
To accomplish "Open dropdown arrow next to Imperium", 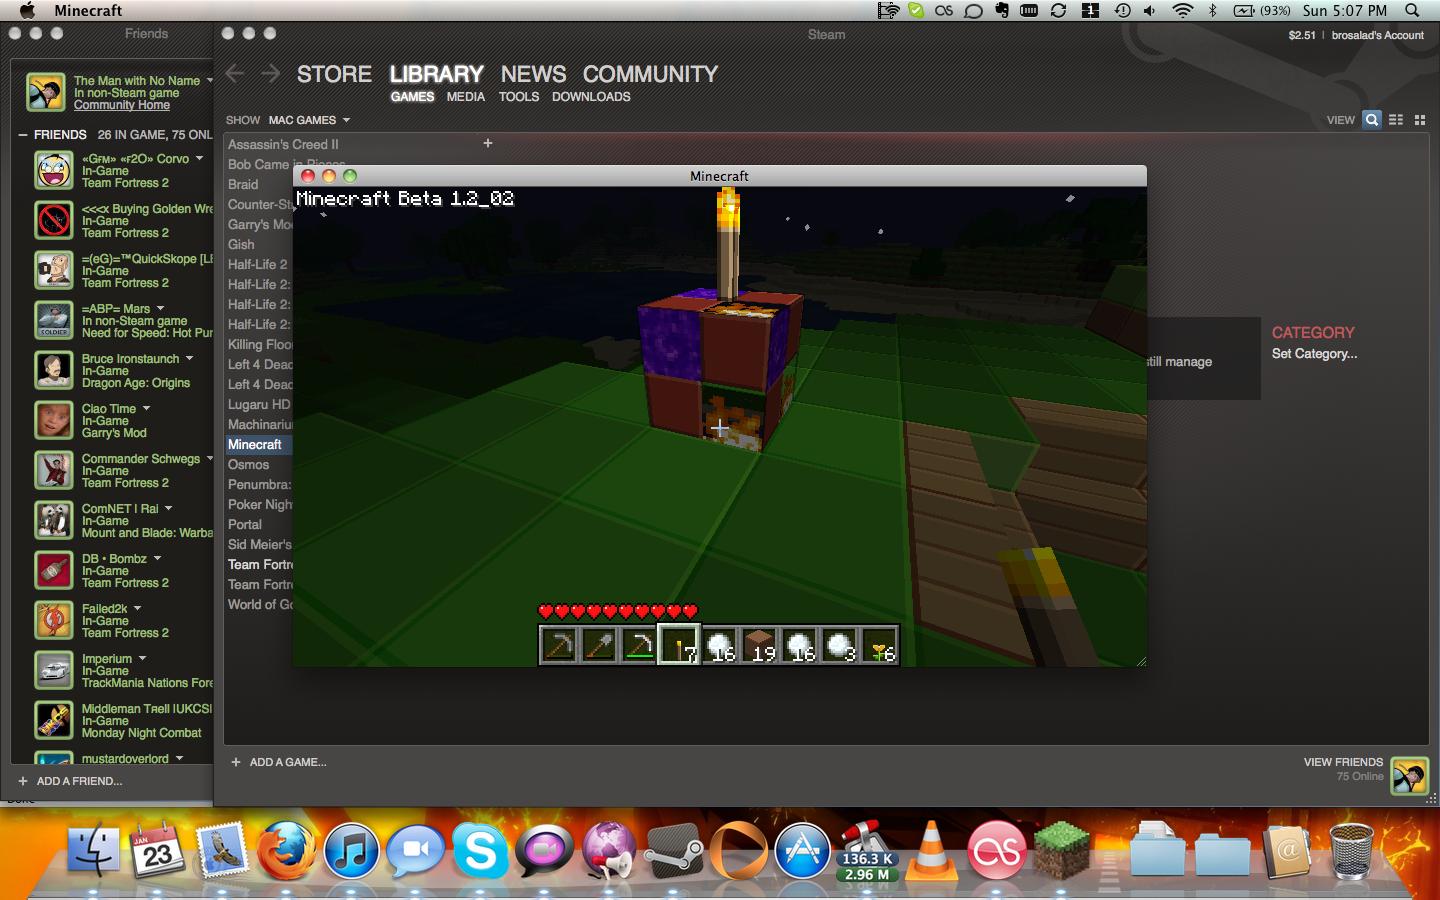I will coord(142,658).
